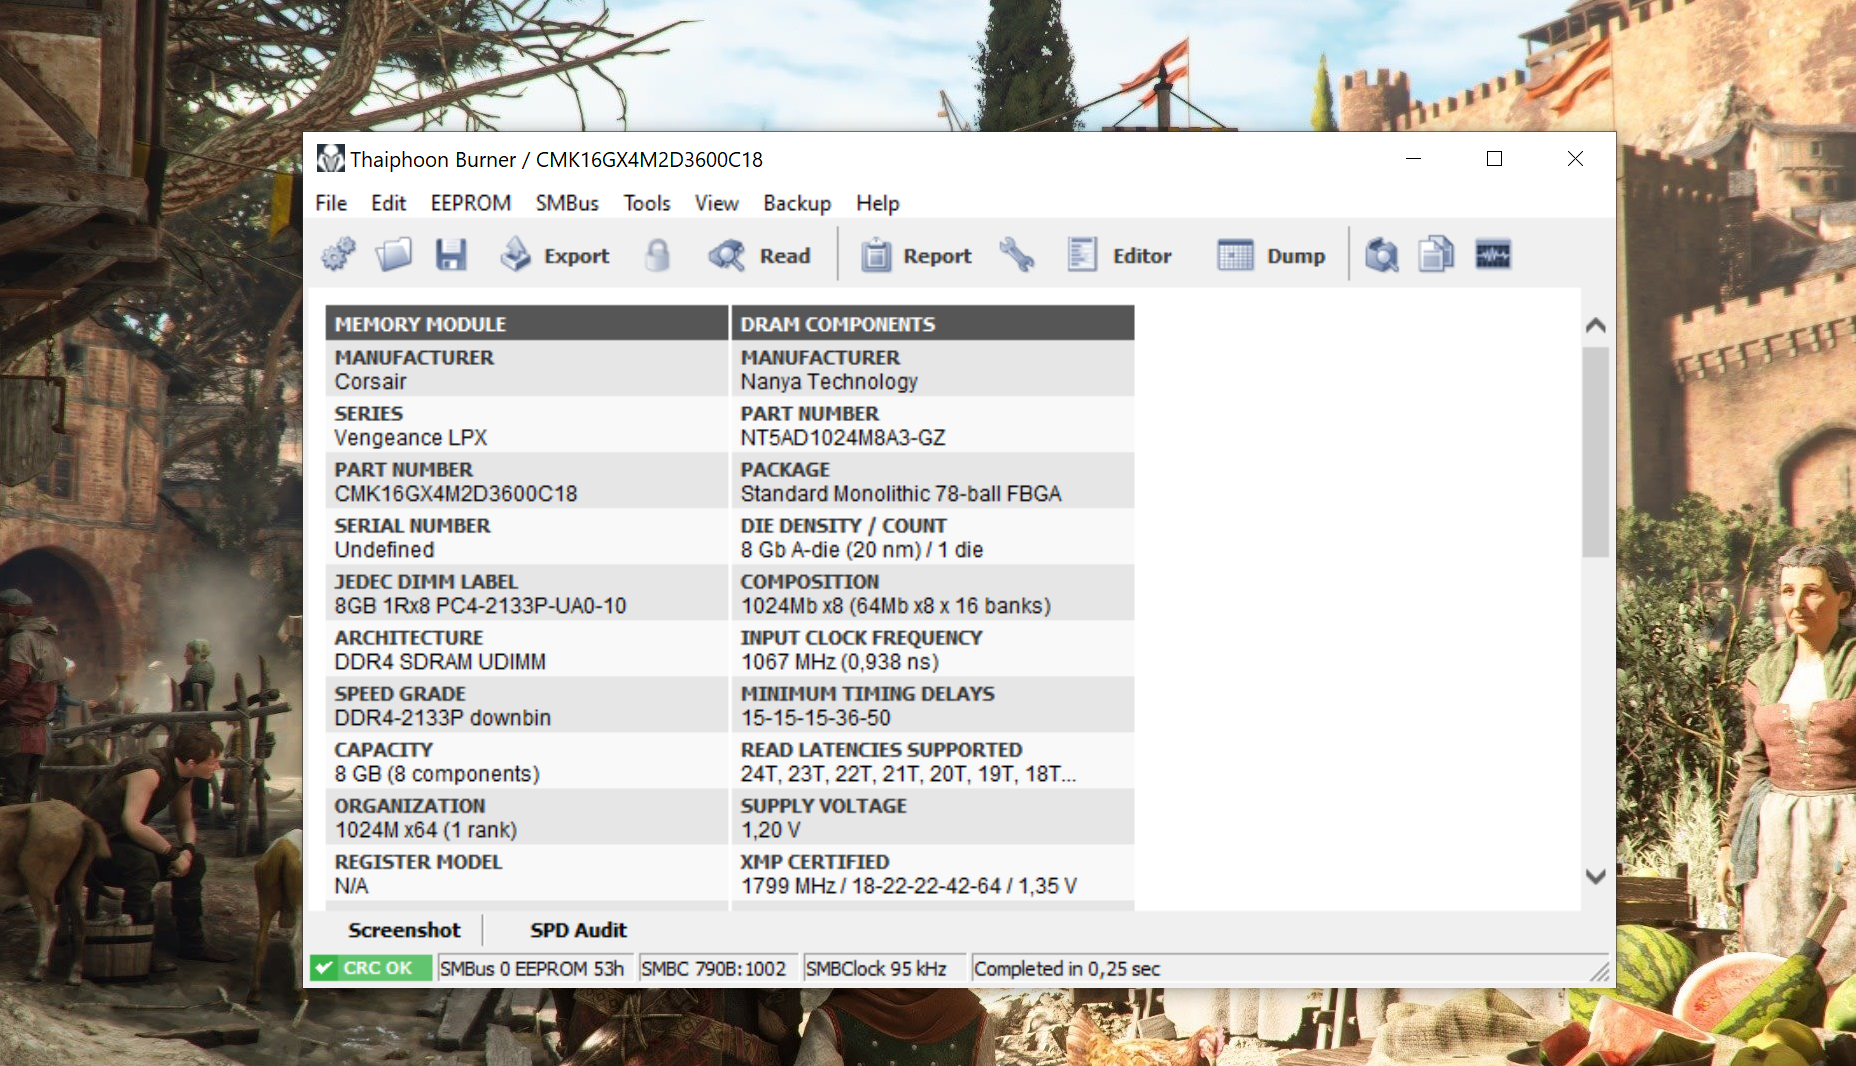Open the Backup menu
Viewport: 1856px width, 1066px height.
click(x=797, y=203)
